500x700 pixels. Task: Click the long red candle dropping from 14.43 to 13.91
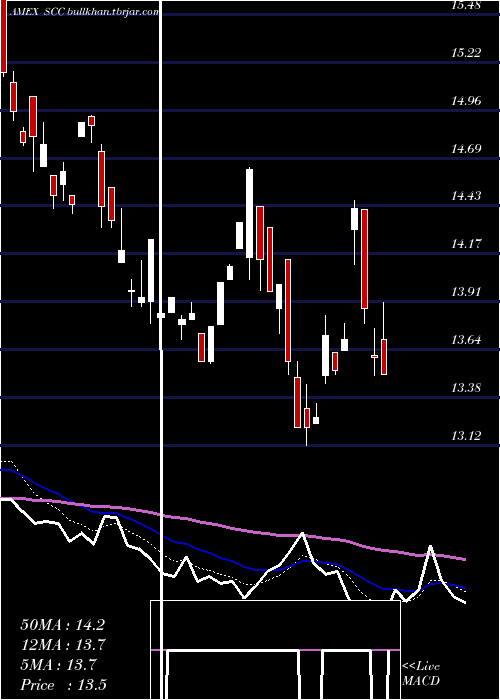point(365,259)
